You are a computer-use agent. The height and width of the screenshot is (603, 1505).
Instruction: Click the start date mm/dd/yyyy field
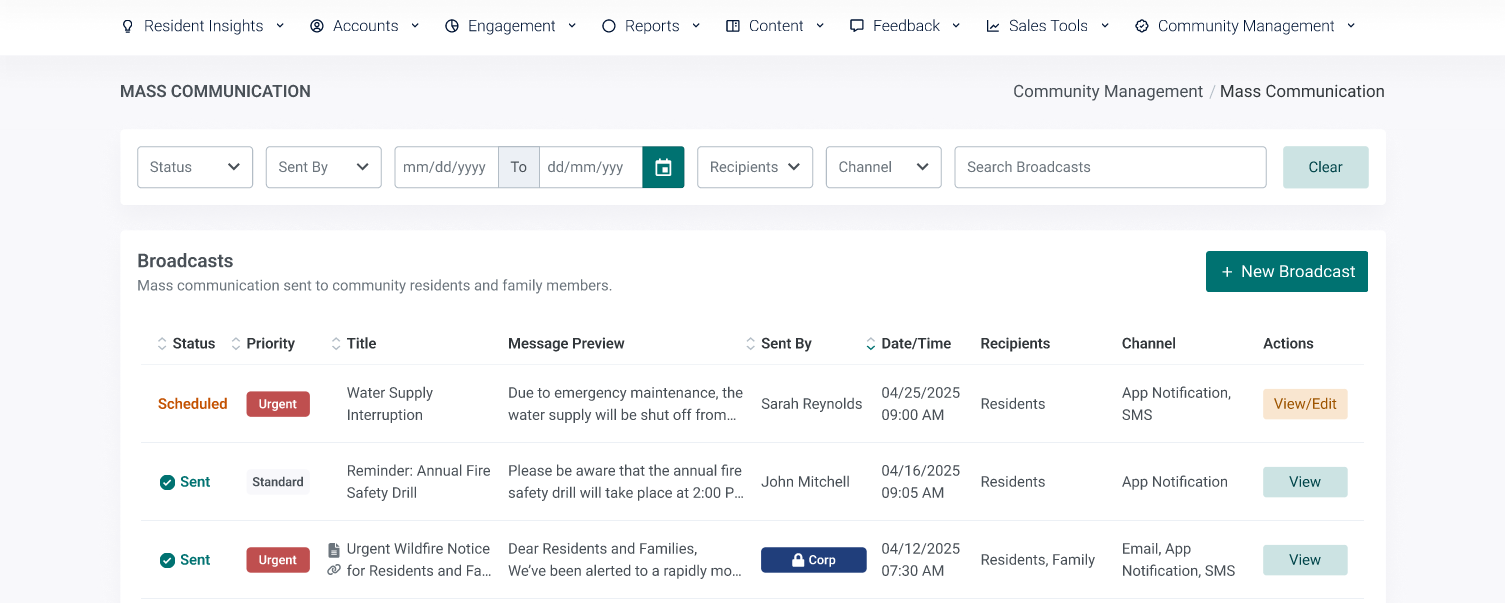[x=446, y=167]
